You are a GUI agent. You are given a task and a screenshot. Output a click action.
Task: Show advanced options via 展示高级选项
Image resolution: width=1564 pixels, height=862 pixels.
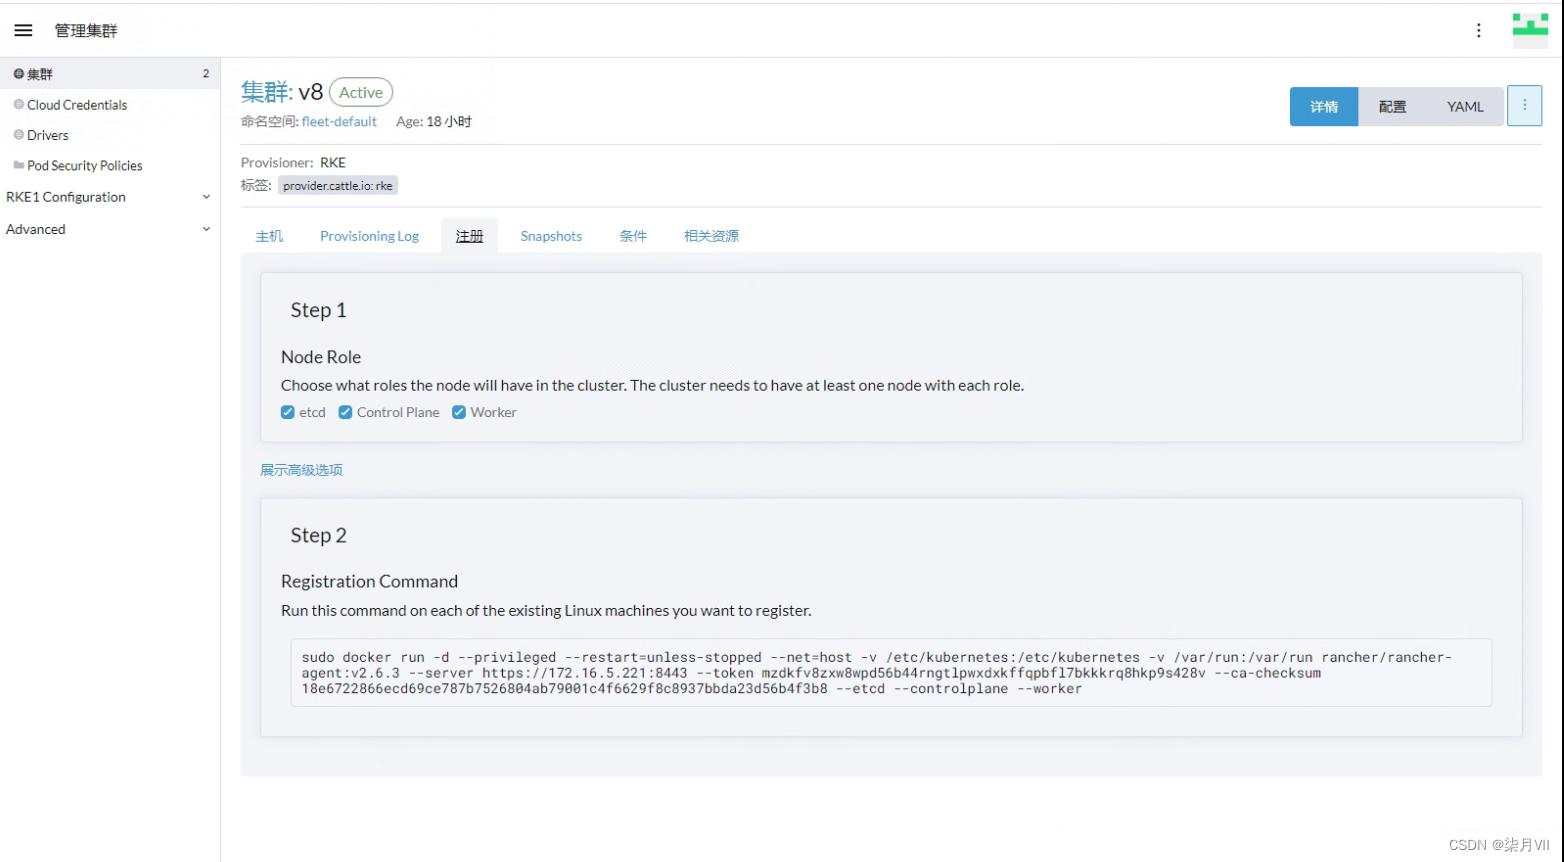click(301, 470)
